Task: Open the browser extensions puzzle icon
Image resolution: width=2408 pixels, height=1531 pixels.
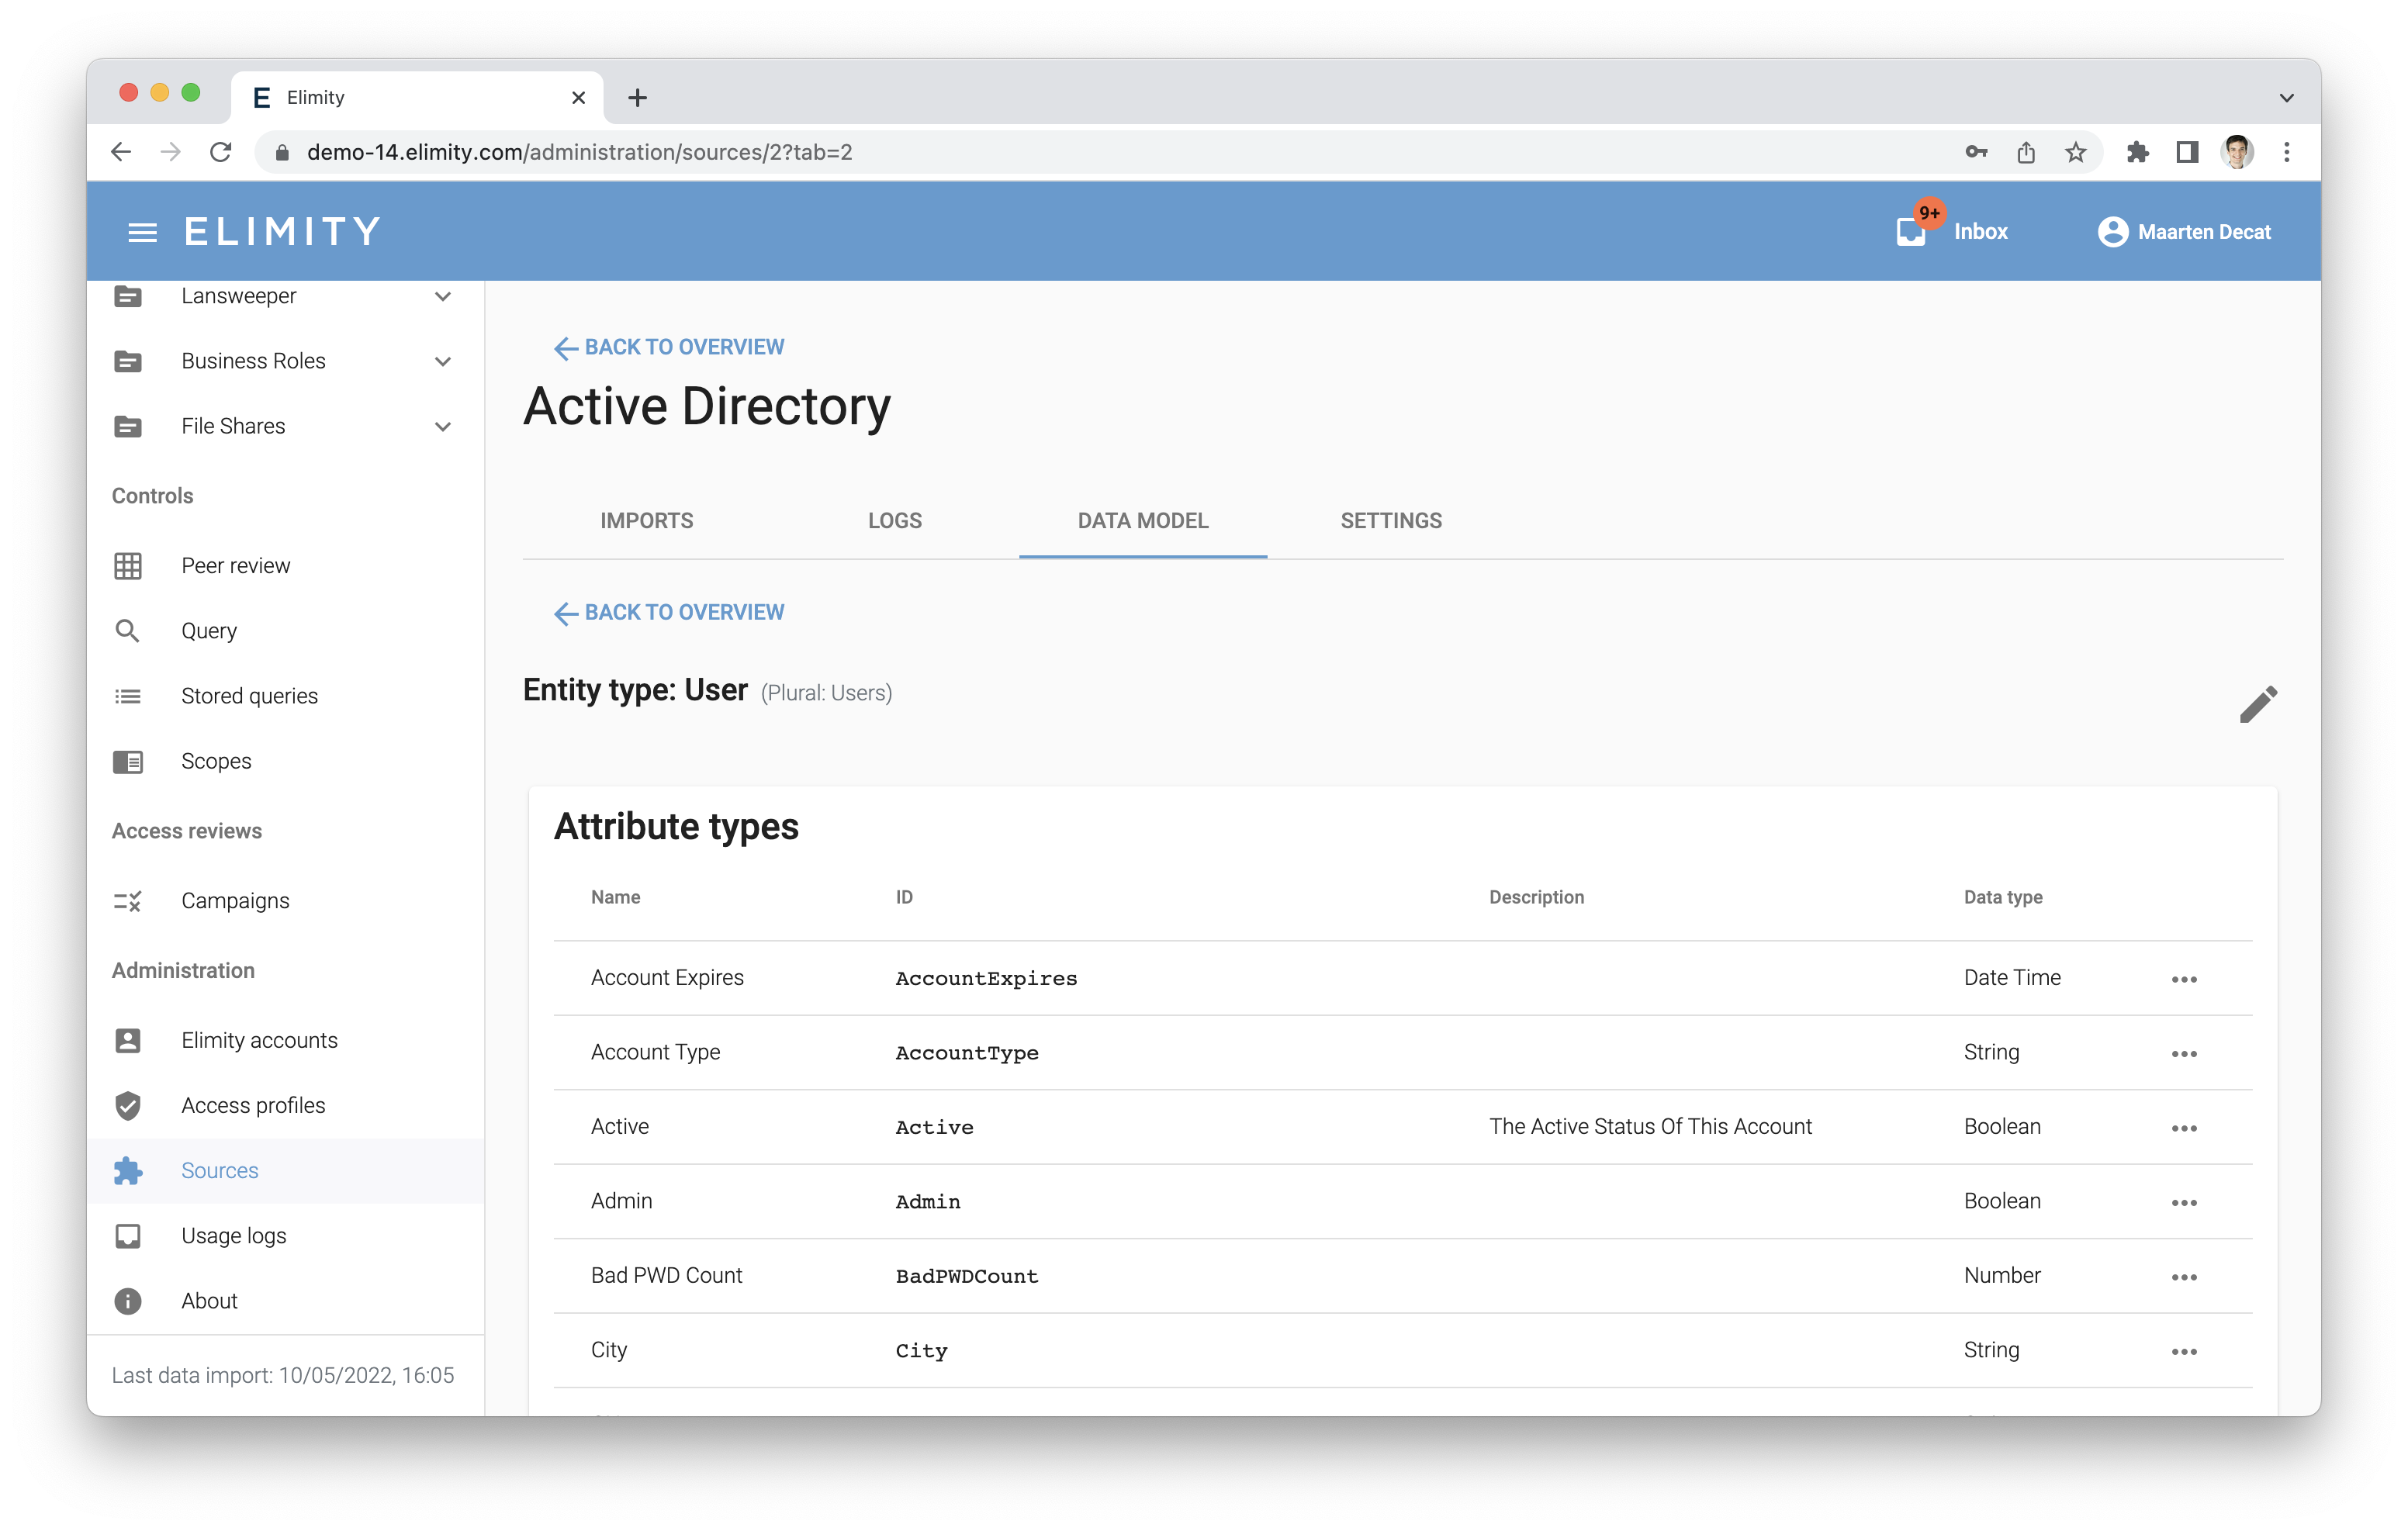Action: click(x=2137, y=152)
